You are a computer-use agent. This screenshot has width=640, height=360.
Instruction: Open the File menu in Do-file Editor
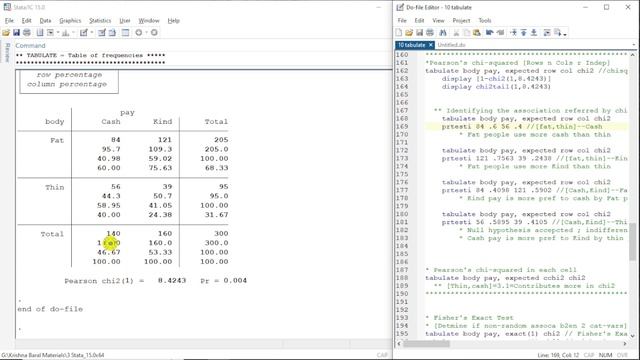click(x=402, y=20)
